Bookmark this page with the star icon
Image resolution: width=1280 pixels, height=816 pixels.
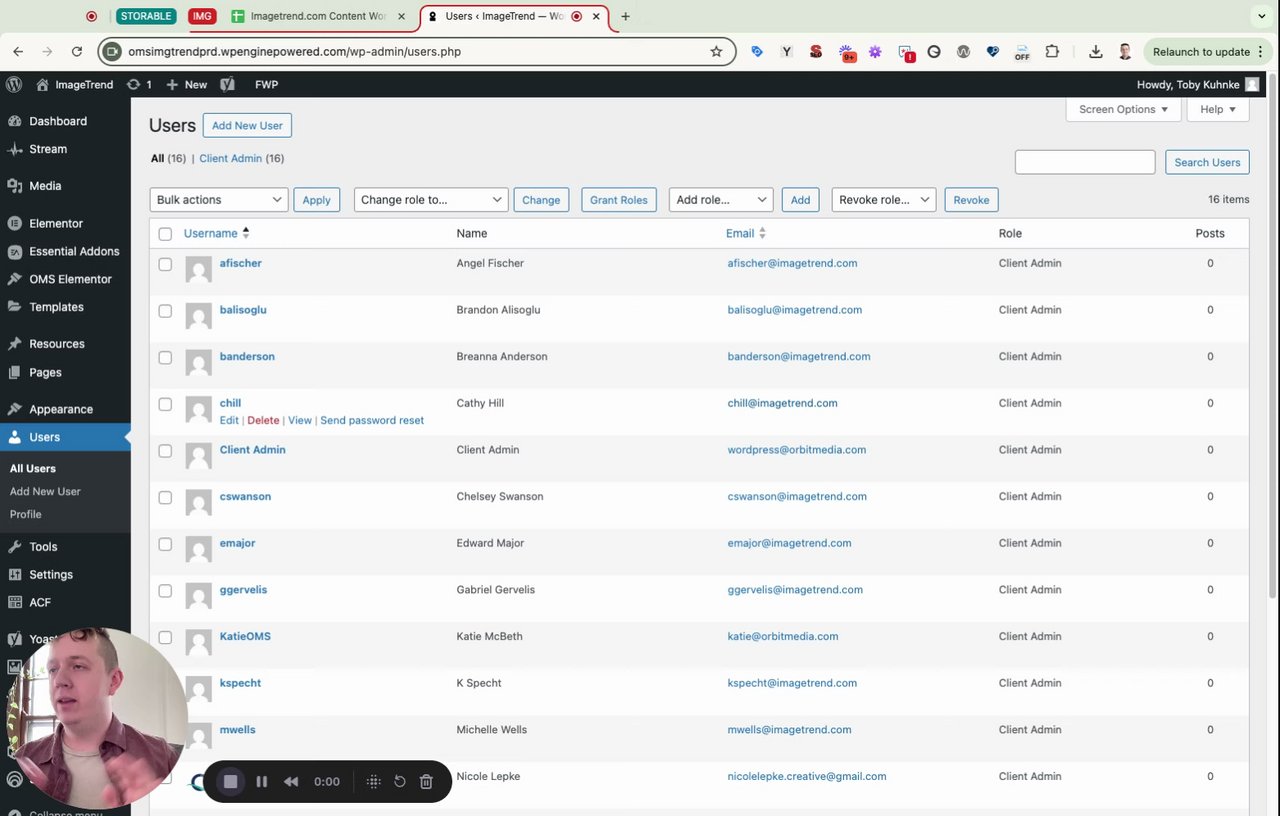point(716,51)
